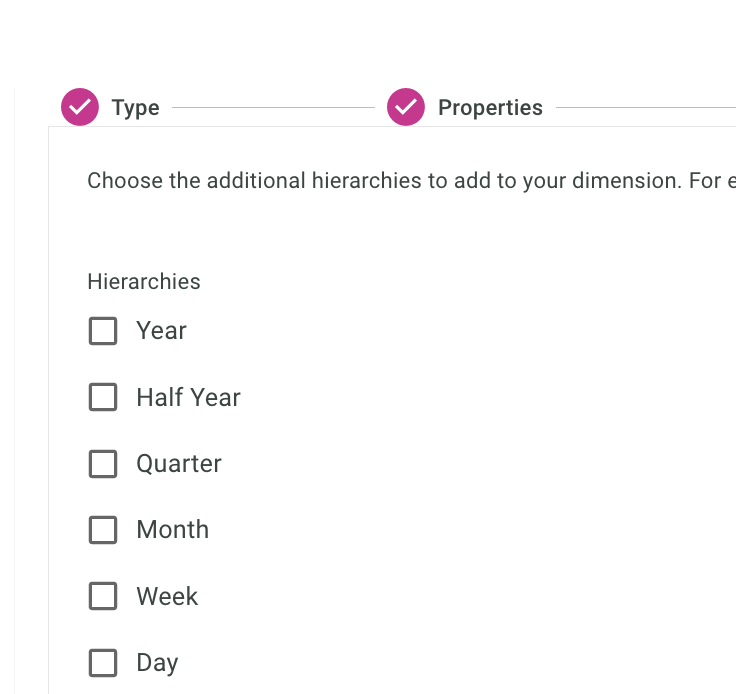Select the Month checkbox
This screenshot has height=694, width=736.
pos(103,530)
